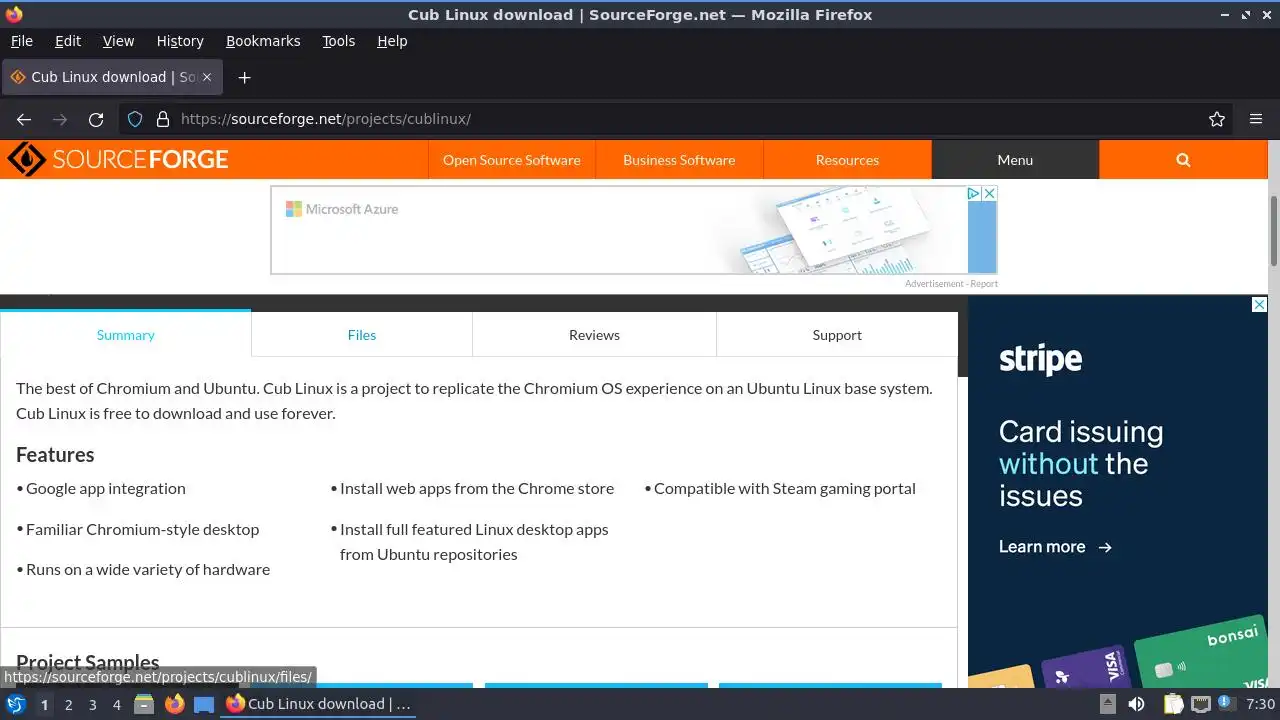Click 'Familiar Chromium-style desktop' bullet
The height and width of the screenshot is (720, 1280).
click(x=142, y=529)
